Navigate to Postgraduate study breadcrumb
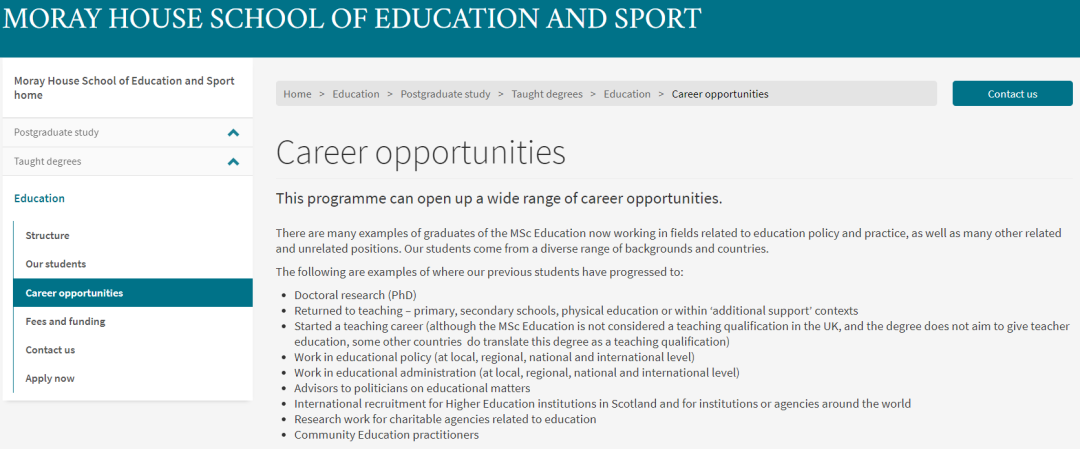This screenshot has height=449, width=1080. pos(446,94)
